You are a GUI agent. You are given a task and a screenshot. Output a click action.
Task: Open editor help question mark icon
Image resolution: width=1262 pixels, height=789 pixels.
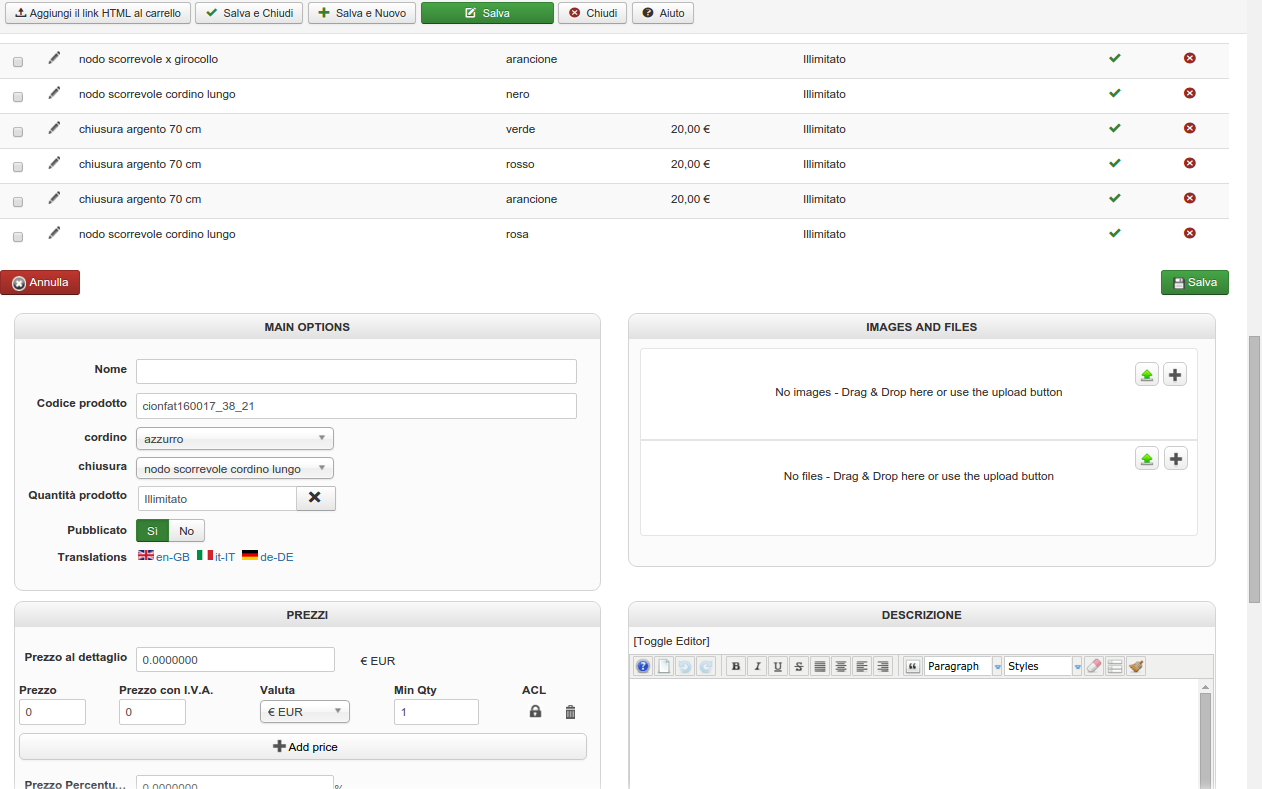tap(643, 666)
